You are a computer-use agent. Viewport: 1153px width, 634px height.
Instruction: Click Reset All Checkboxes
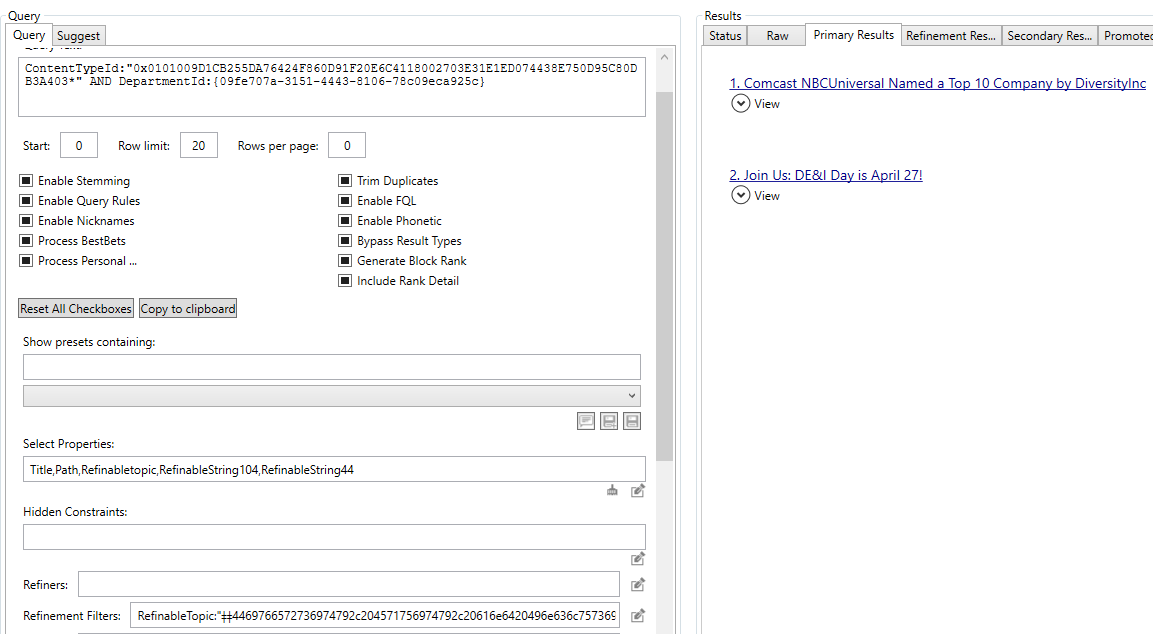[x=75, y=308]
